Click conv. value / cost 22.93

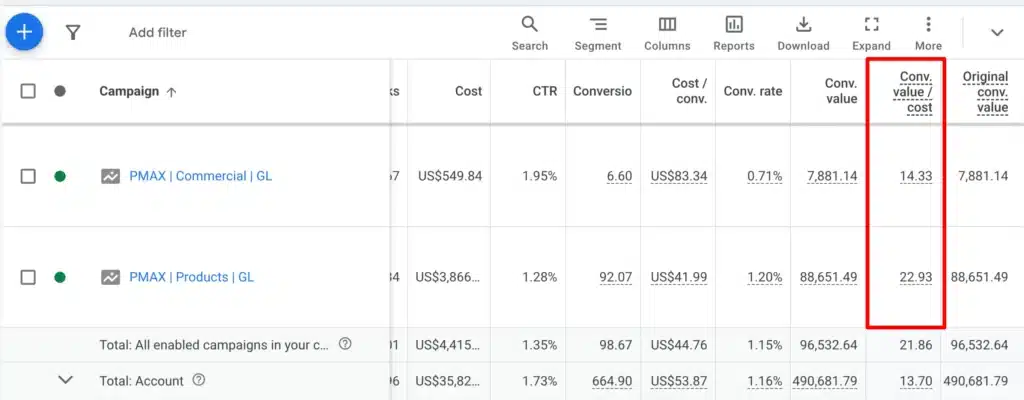click(x=916, y=277)
